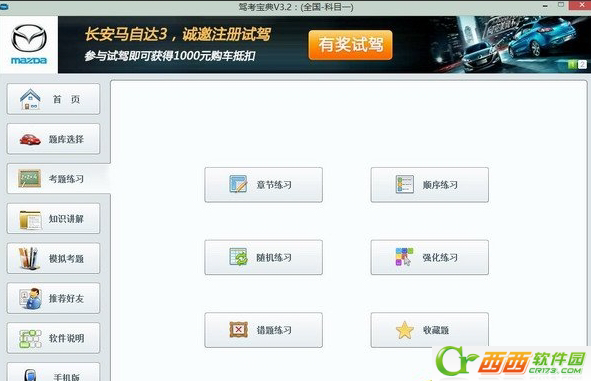Click the pencil-cup 模拟考题 icon
Viewport: 591px width, 381px height.
[x=29, y=259]
